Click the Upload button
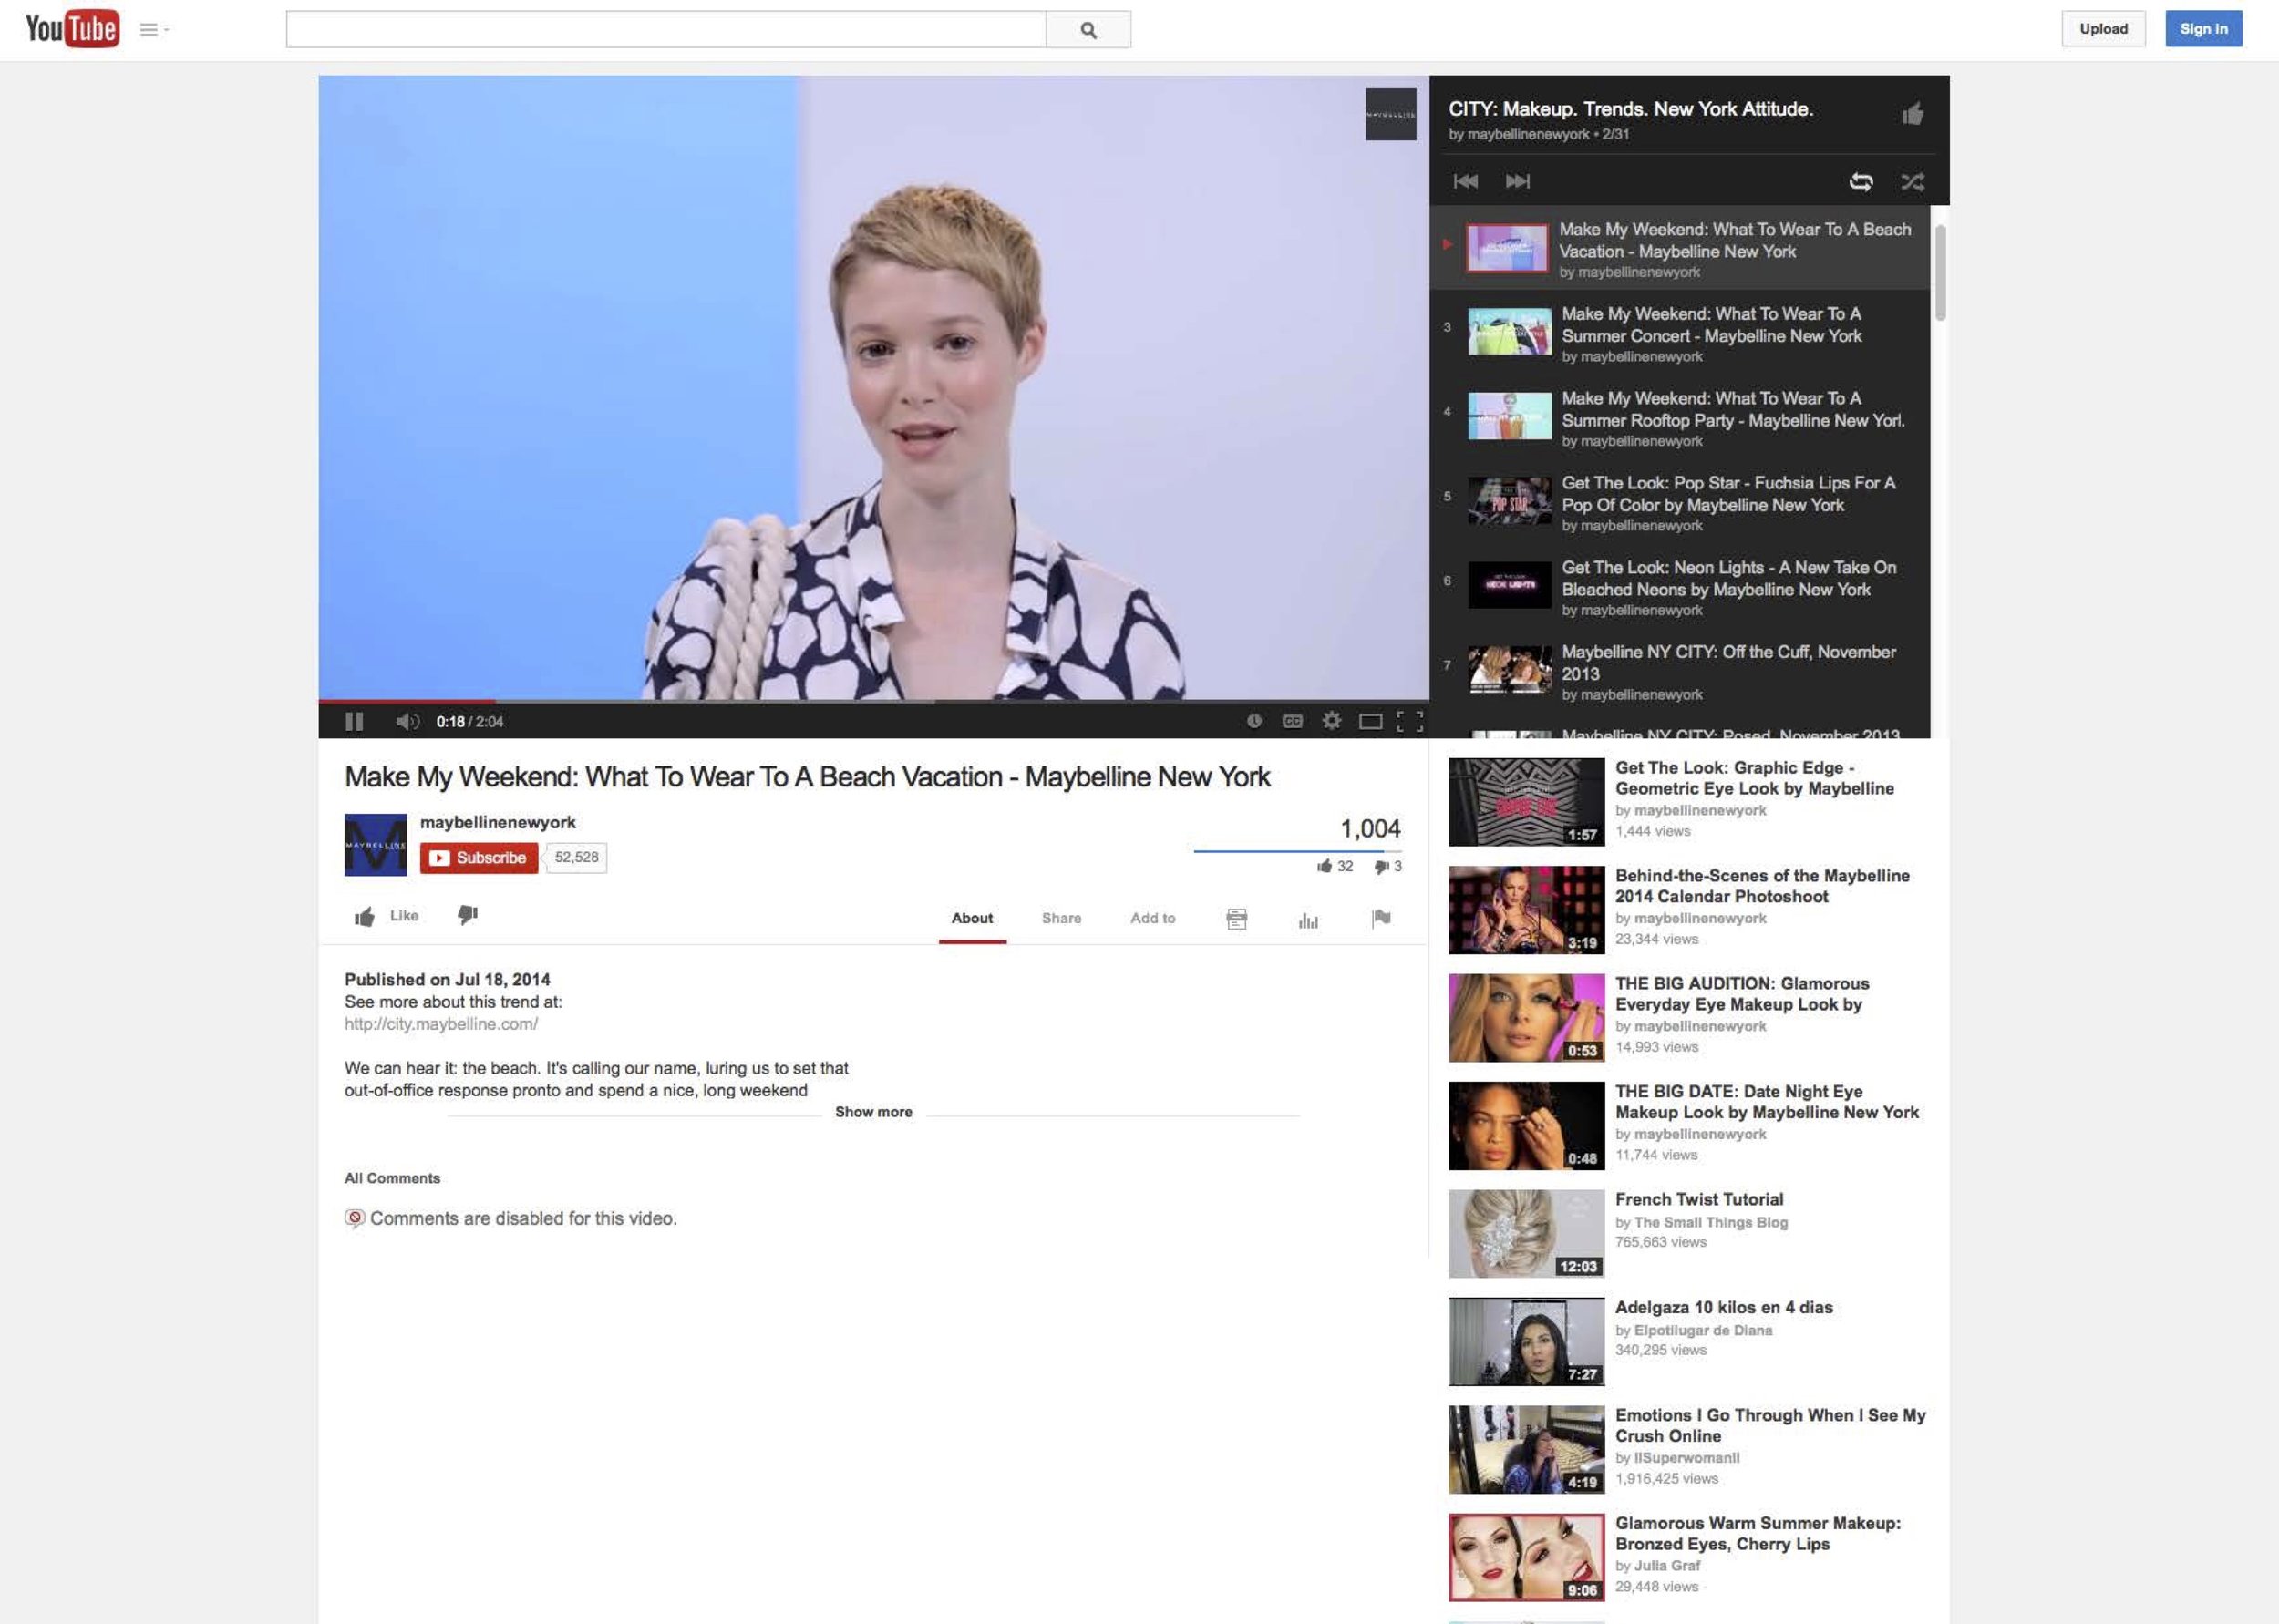 pos(2103,29)
